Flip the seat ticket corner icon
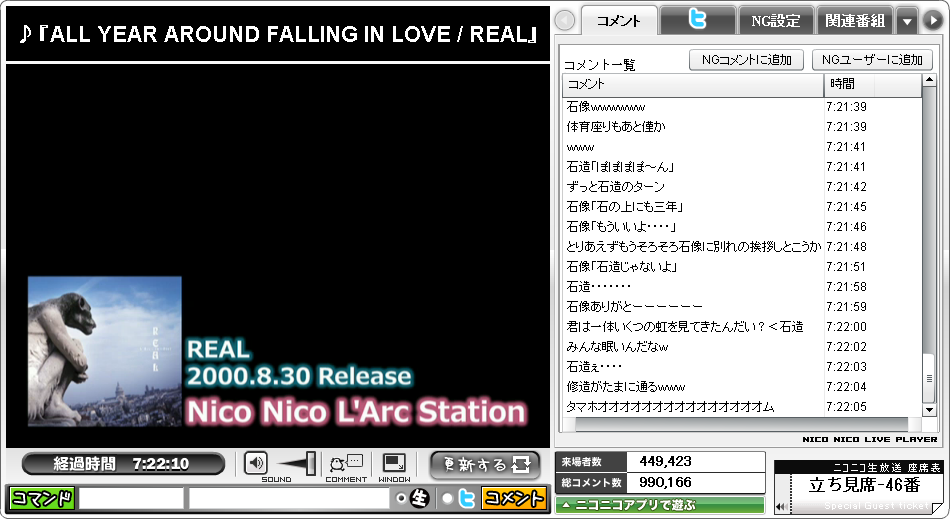The width and height of the screenshot is (950, 520). click(x=937, y=508)
